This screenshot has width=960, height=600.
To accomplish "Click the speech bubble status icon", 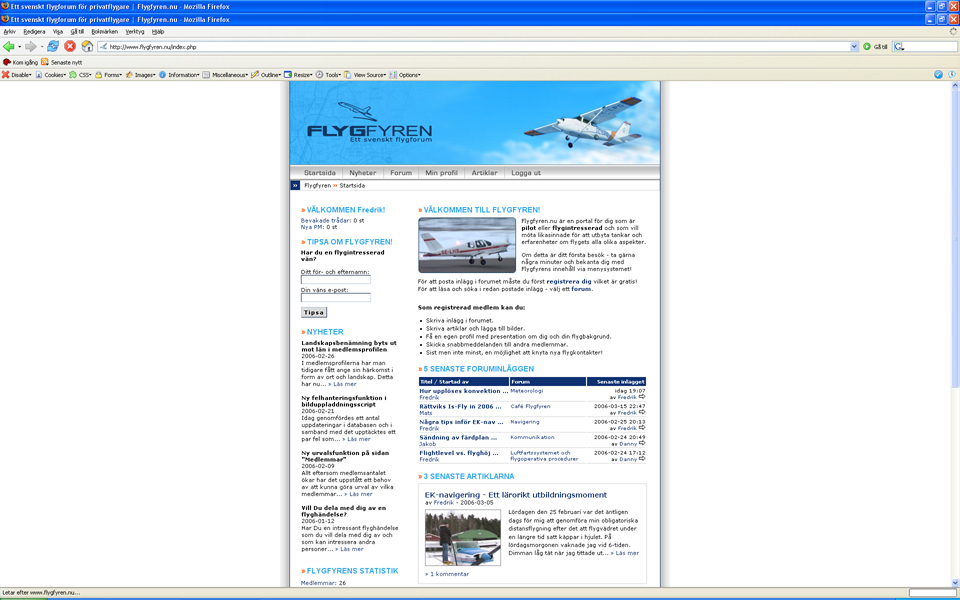I will [x=952, y=75].
